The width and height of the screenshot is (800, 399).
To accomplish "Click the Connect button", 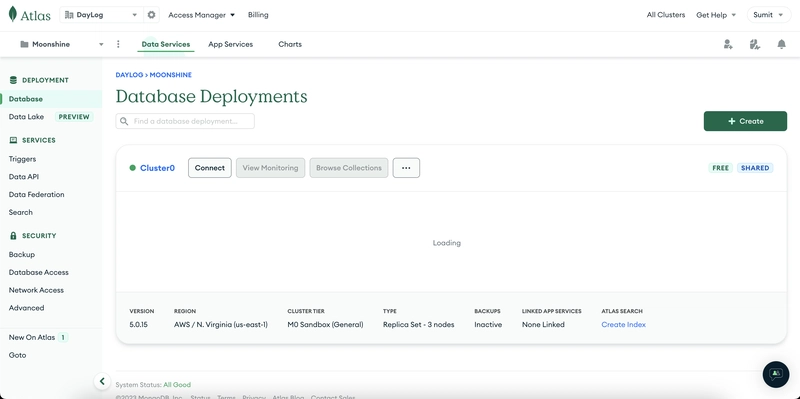I will click(x=210, y=168).
